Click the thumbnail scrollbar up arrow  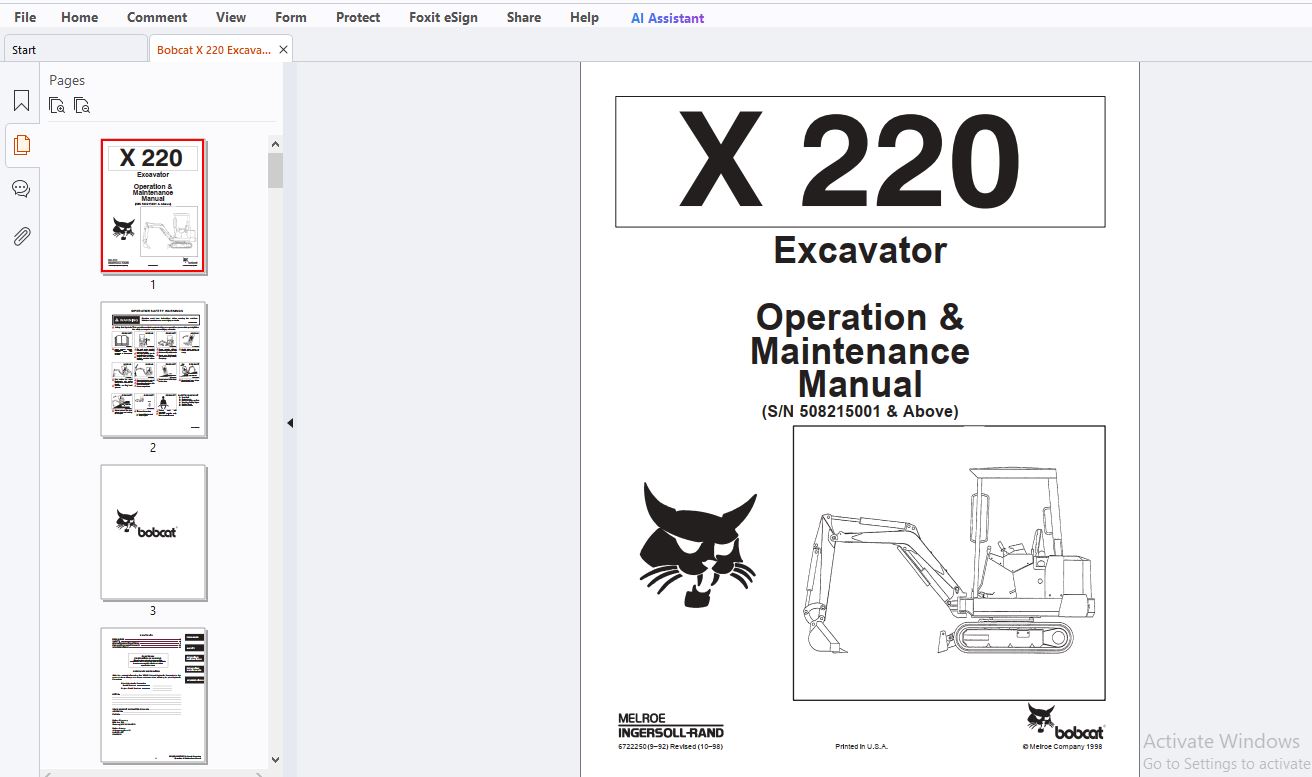pos(275,145)
